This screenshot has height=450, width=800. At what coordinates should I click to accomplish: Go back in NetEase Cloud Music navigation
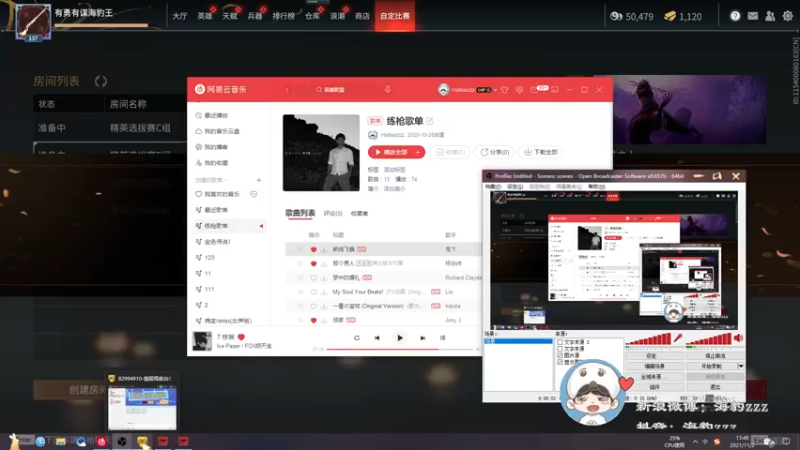point(287,89)
